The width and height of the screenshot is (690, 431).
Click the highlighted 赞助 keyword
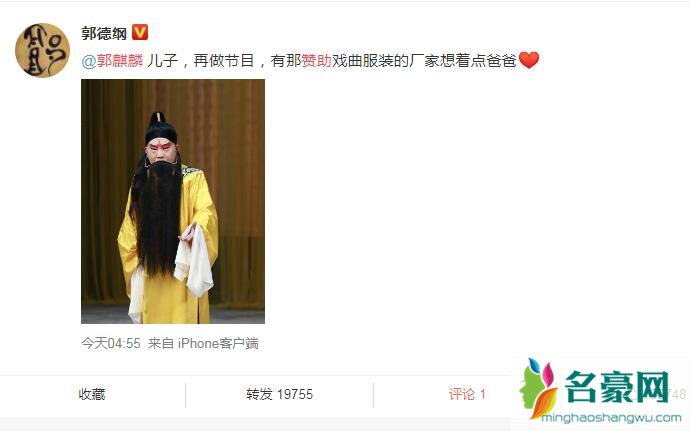point(316,61)
